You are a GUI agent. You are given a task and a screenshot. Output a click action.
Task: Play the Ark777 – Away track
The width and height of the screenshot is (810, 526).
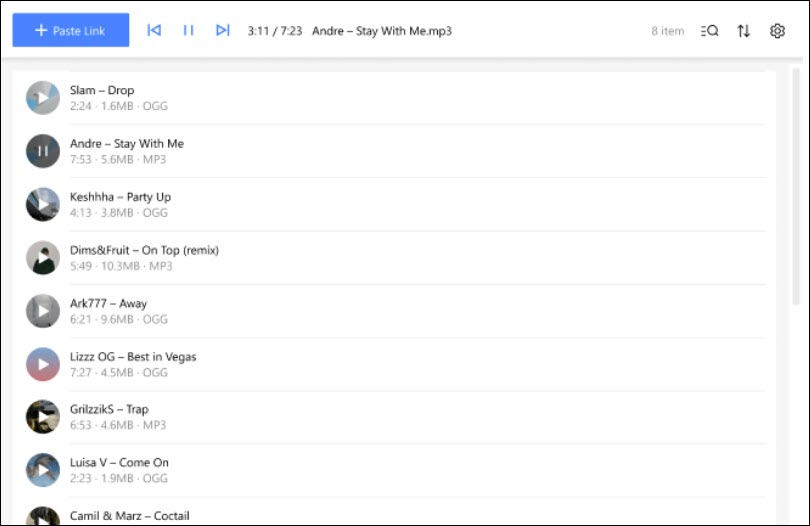pos(43,311)
